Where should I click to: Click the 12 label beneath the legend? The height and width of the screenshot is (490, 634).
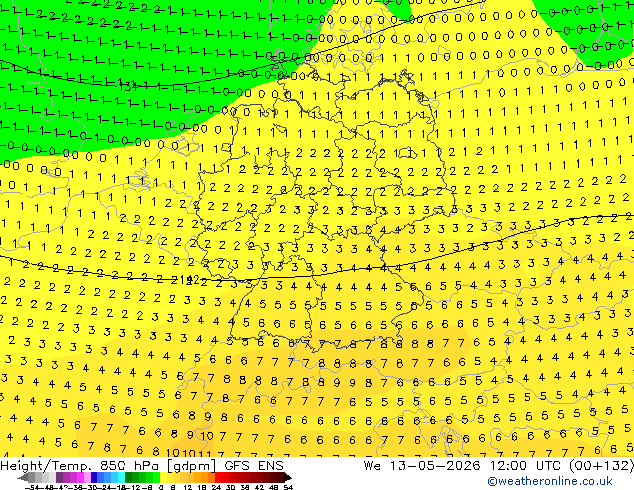coord(188,488)
